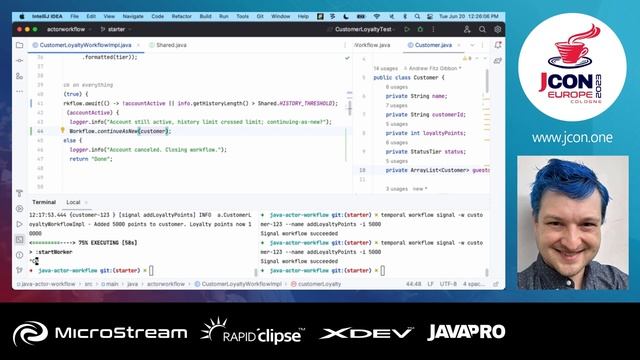Click the src breadcrumb in navigation bar

click(x=88, y=284)
